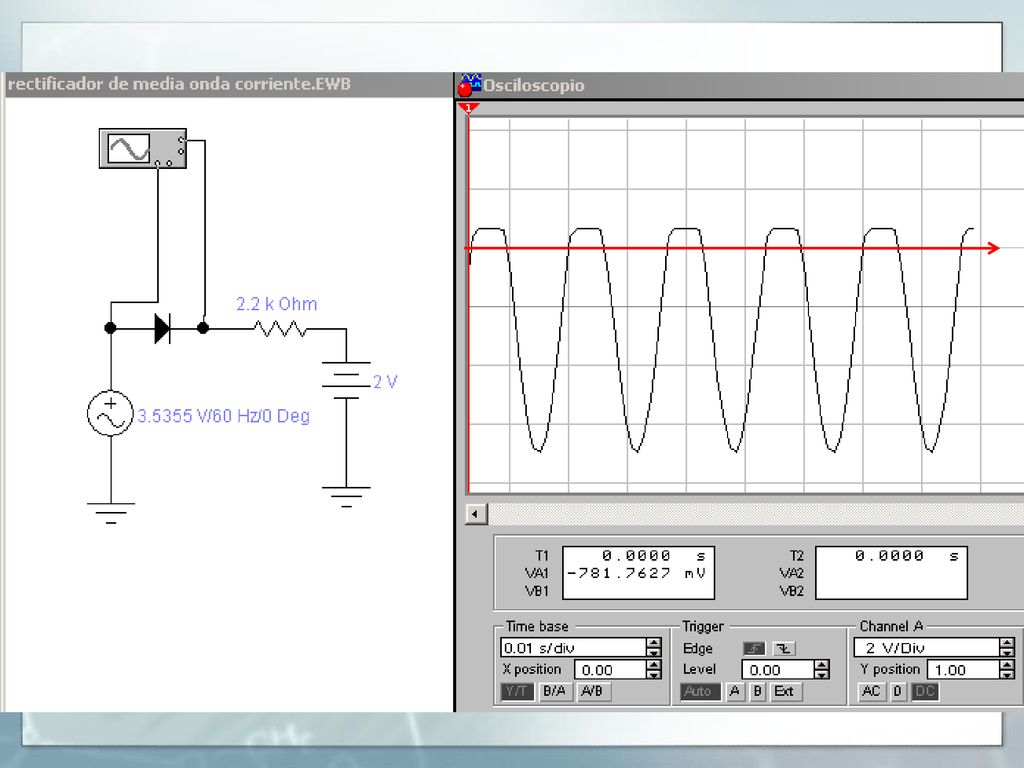Set trigger source to Ext
This screenshot has height=768, width=1024.
coord(784,692)
